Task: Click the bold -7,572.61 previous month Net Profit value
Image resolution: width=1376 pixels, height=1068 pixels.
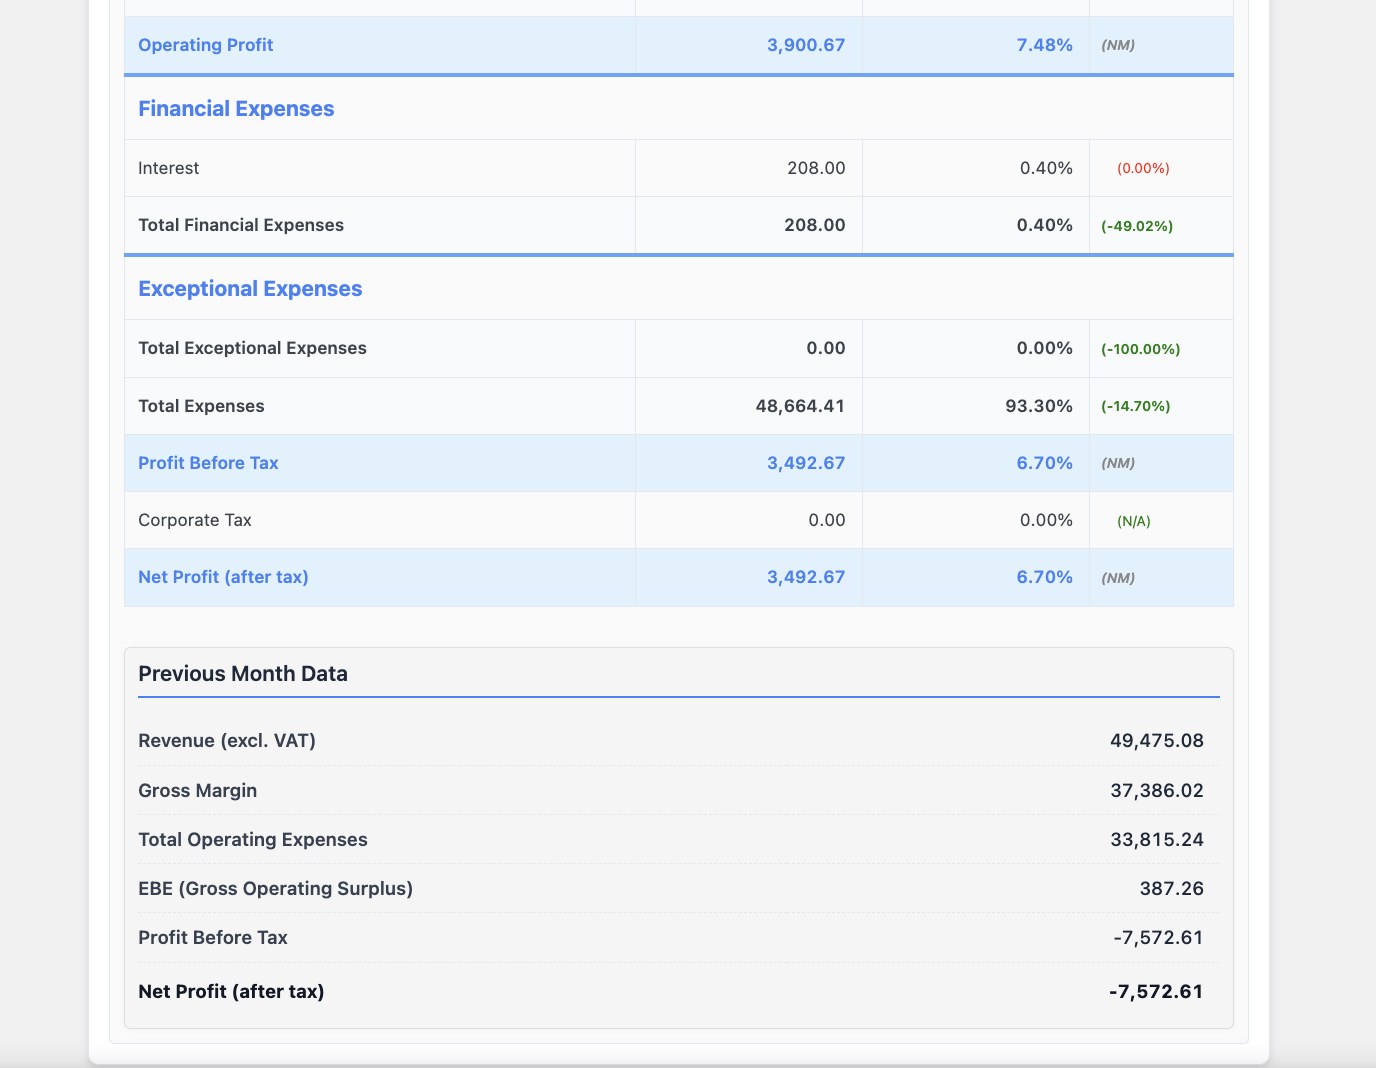Action: pos(1156,992)
